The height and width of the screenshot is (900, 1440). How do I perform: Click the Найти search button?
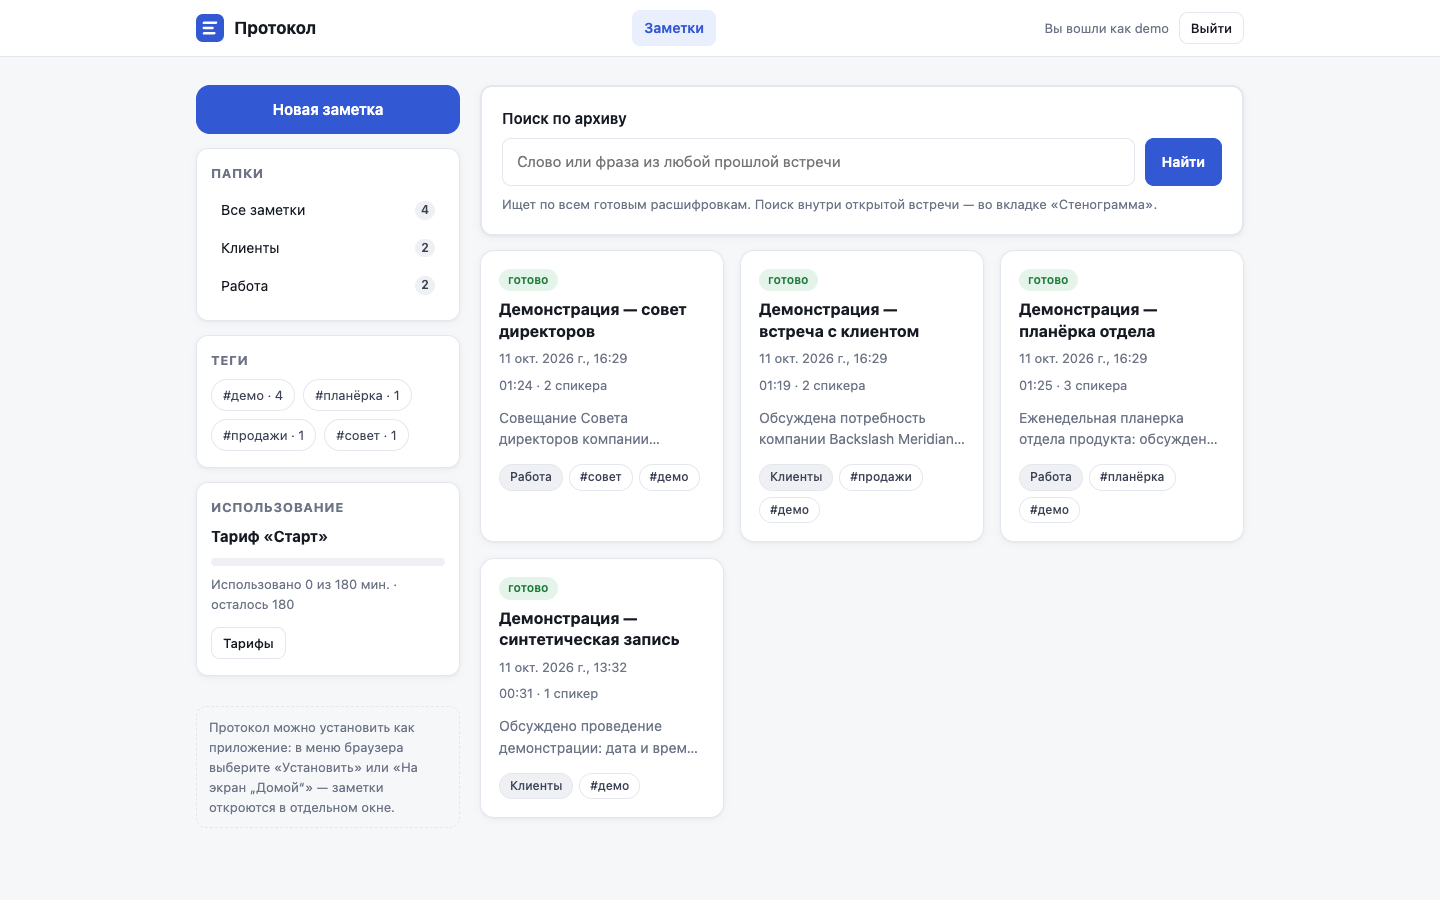(1183, 162)
